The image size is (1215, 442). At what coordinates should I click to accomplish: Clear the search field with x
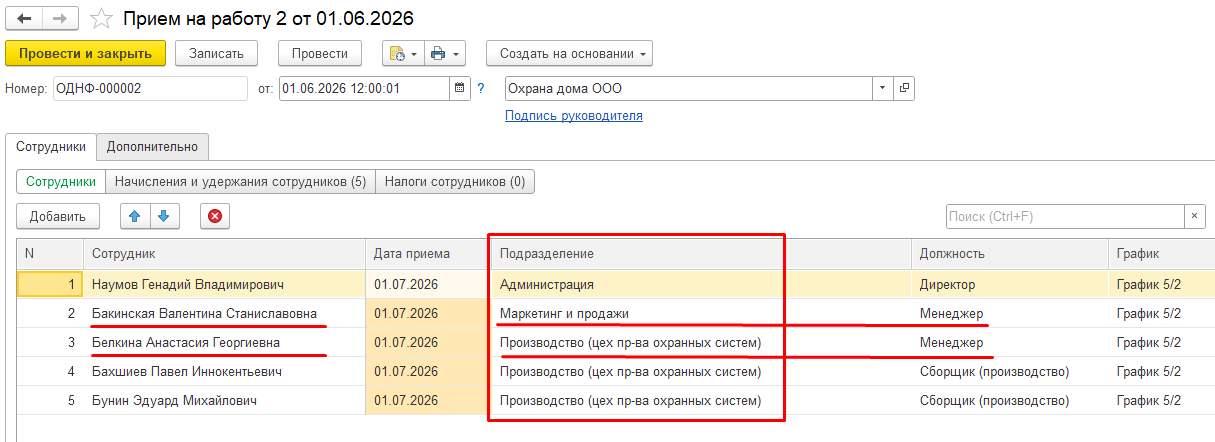[x=1195, y=216]
